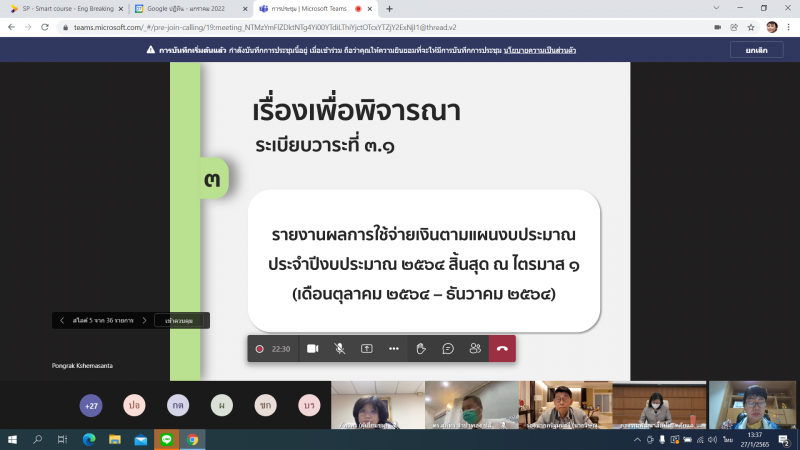This screenshot has width=800, height=450.
Task: Open the tab search dropdown
Action: (716, 8)
